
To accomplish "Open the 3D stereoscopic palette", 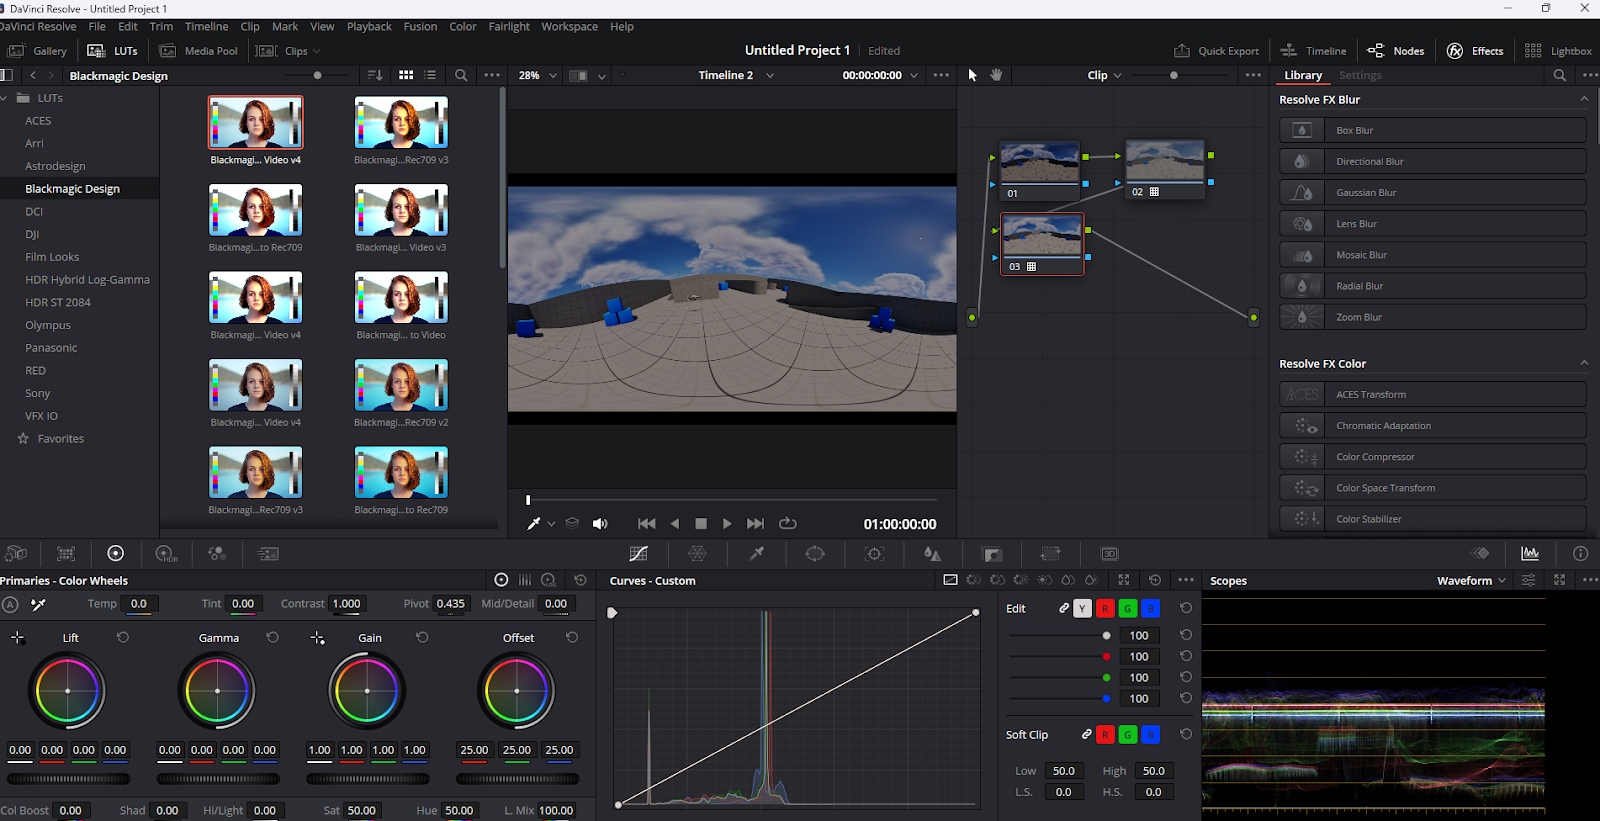I will 1109,554.
